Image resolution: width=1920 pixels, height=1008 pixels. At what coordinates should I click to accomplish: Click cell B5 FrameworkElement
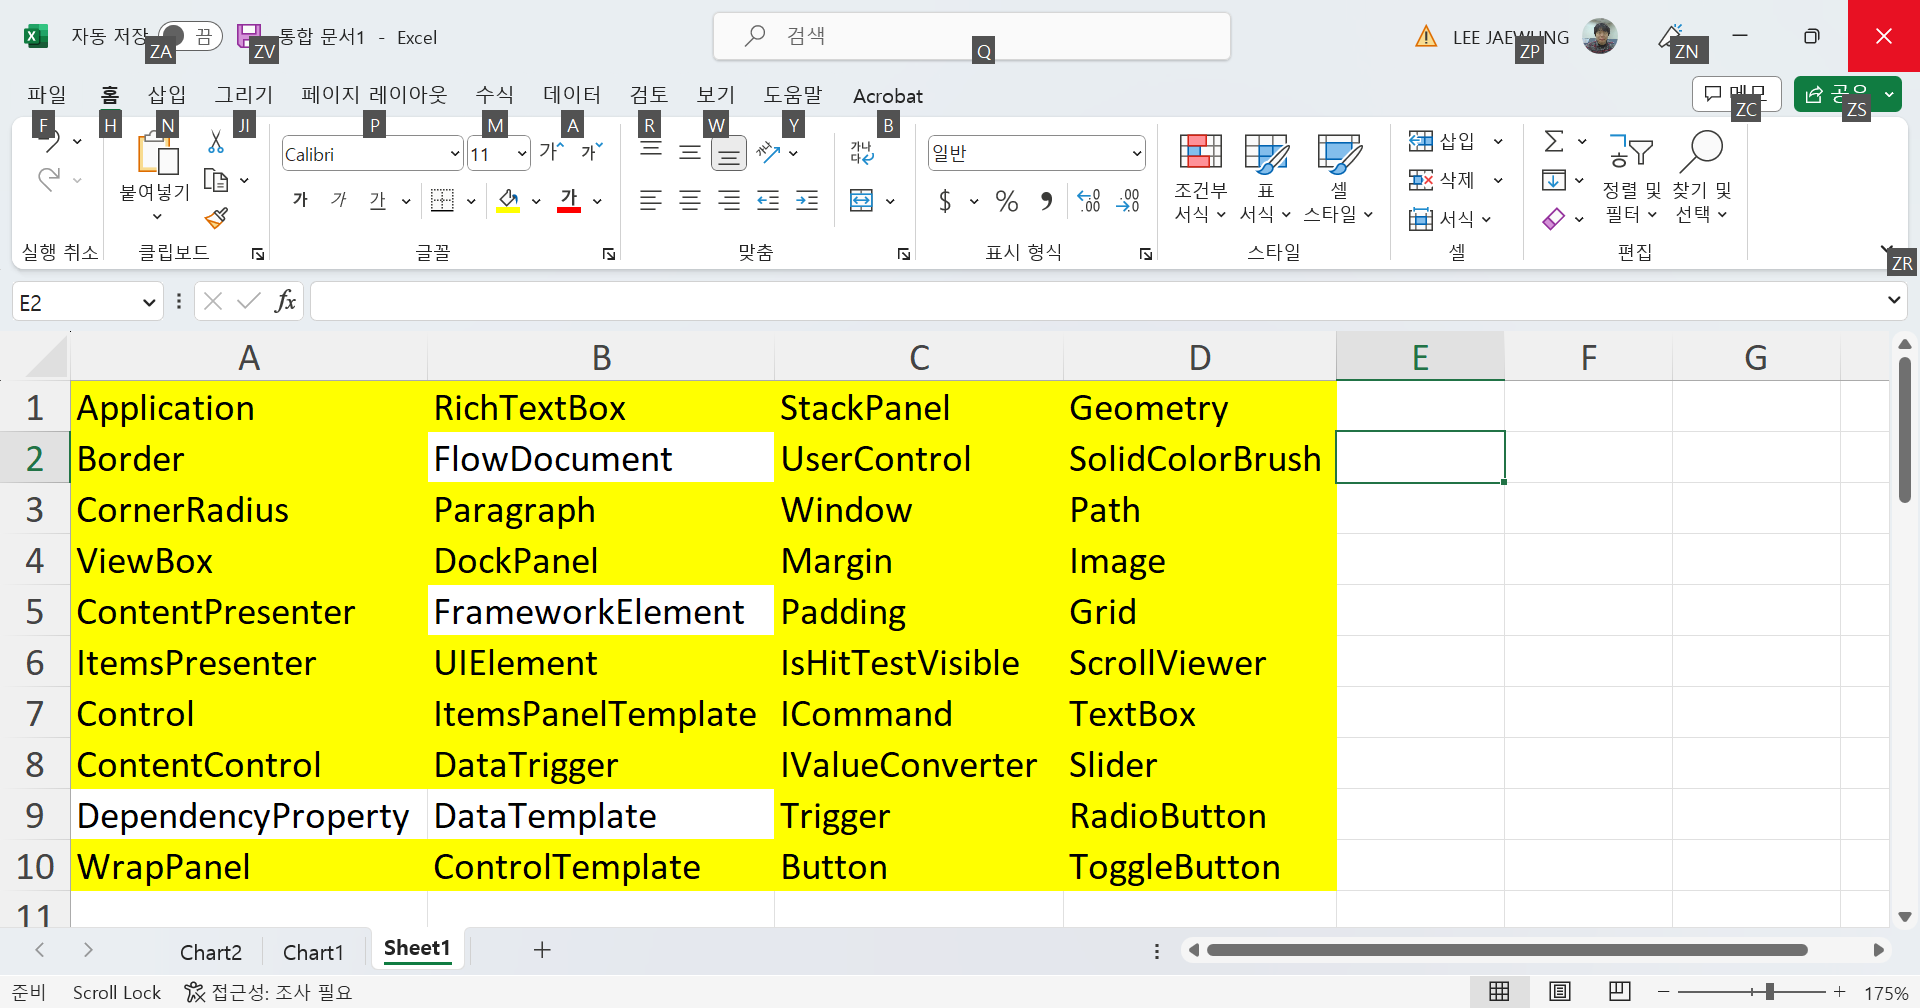click(x=600, y=611)
